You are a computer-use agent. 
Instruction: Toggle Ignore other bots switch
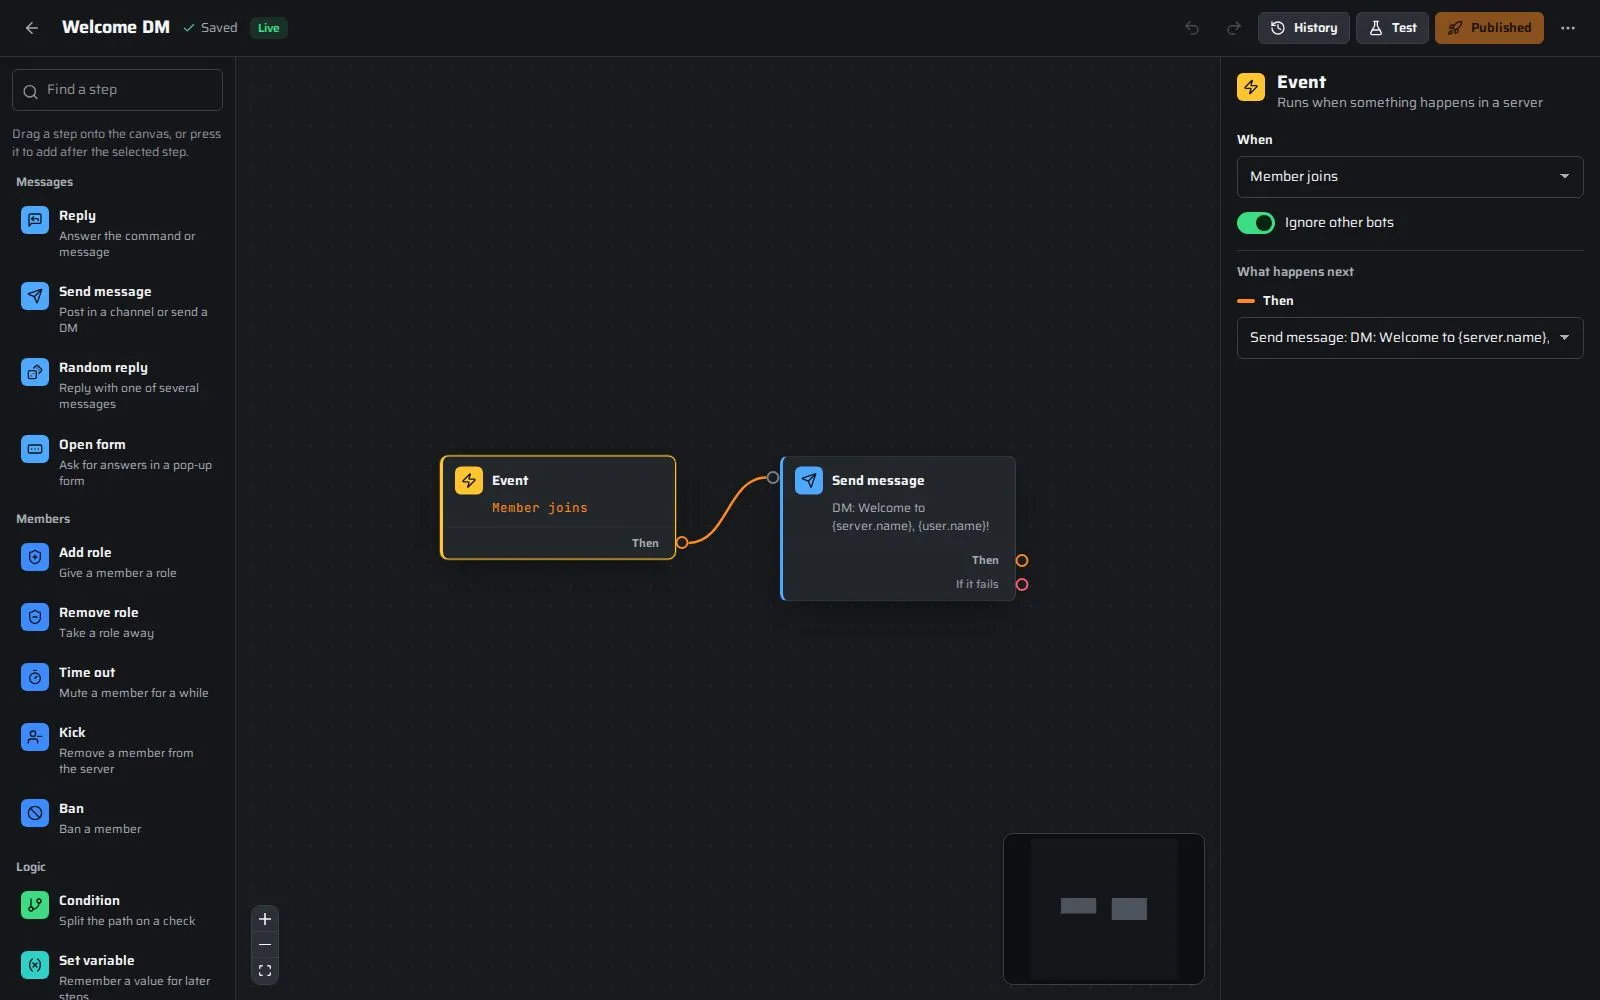[x=1256, y=223]
